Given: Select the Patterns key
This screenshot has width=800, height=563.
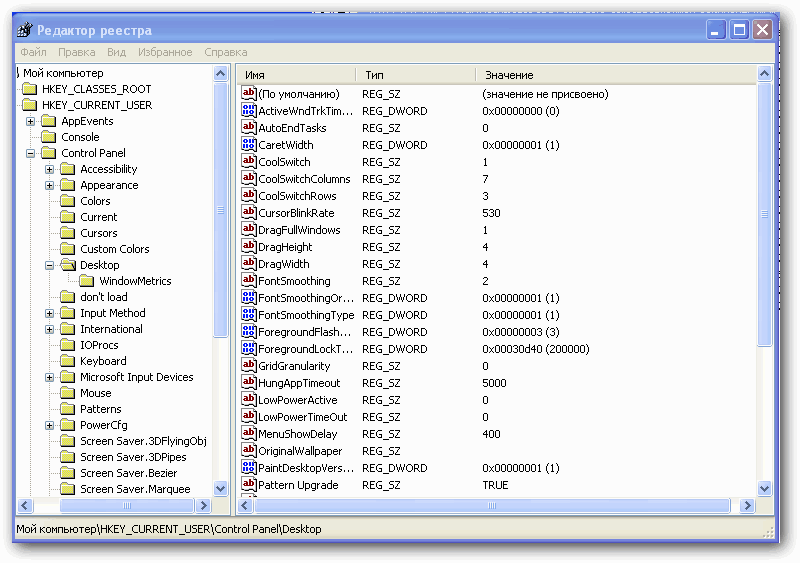Looking at the screenshot, I should tap(101, 409).
